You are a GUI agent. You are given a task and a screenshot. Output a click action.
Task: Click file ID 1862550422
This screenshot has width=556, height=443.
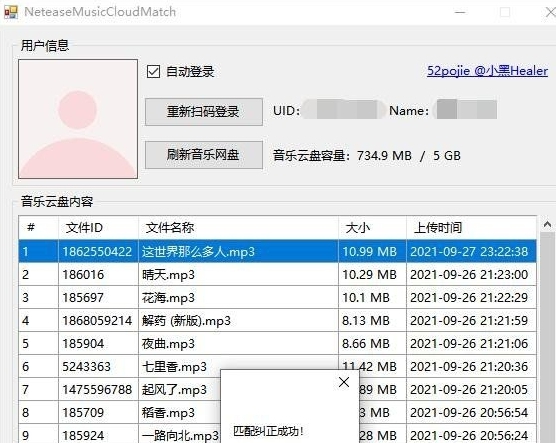tap(97, 252)
